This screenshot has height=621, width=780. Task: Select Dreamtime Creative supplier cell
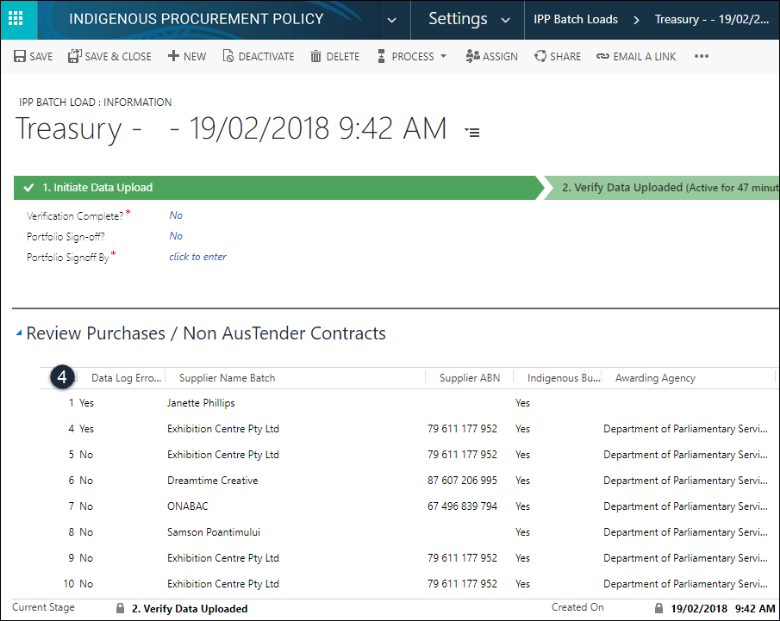coord(212,481)
